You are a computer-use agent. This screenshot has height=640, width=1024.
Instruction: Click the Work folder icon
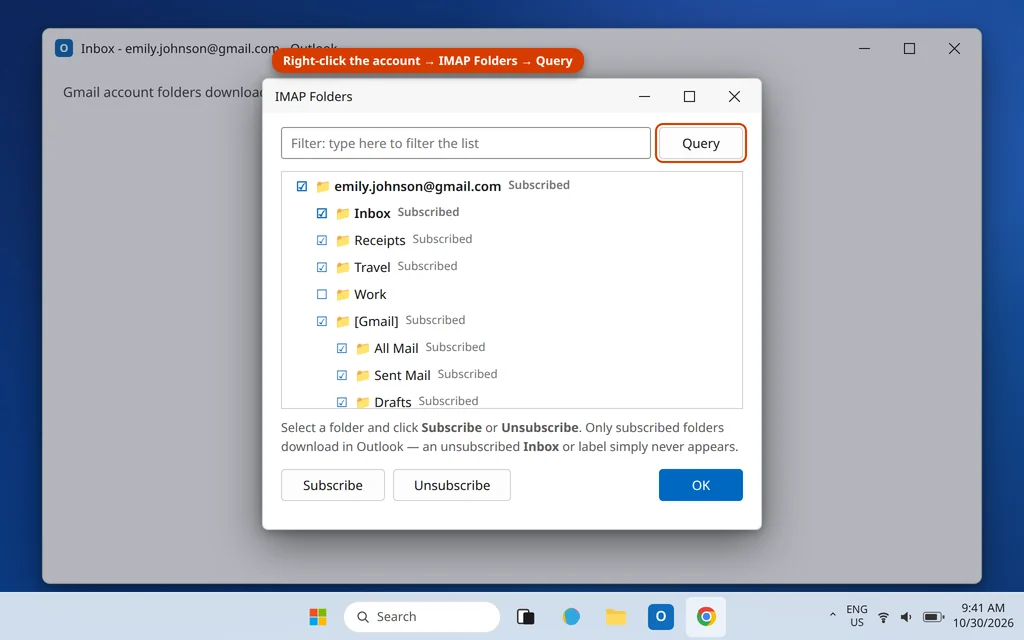343,294
